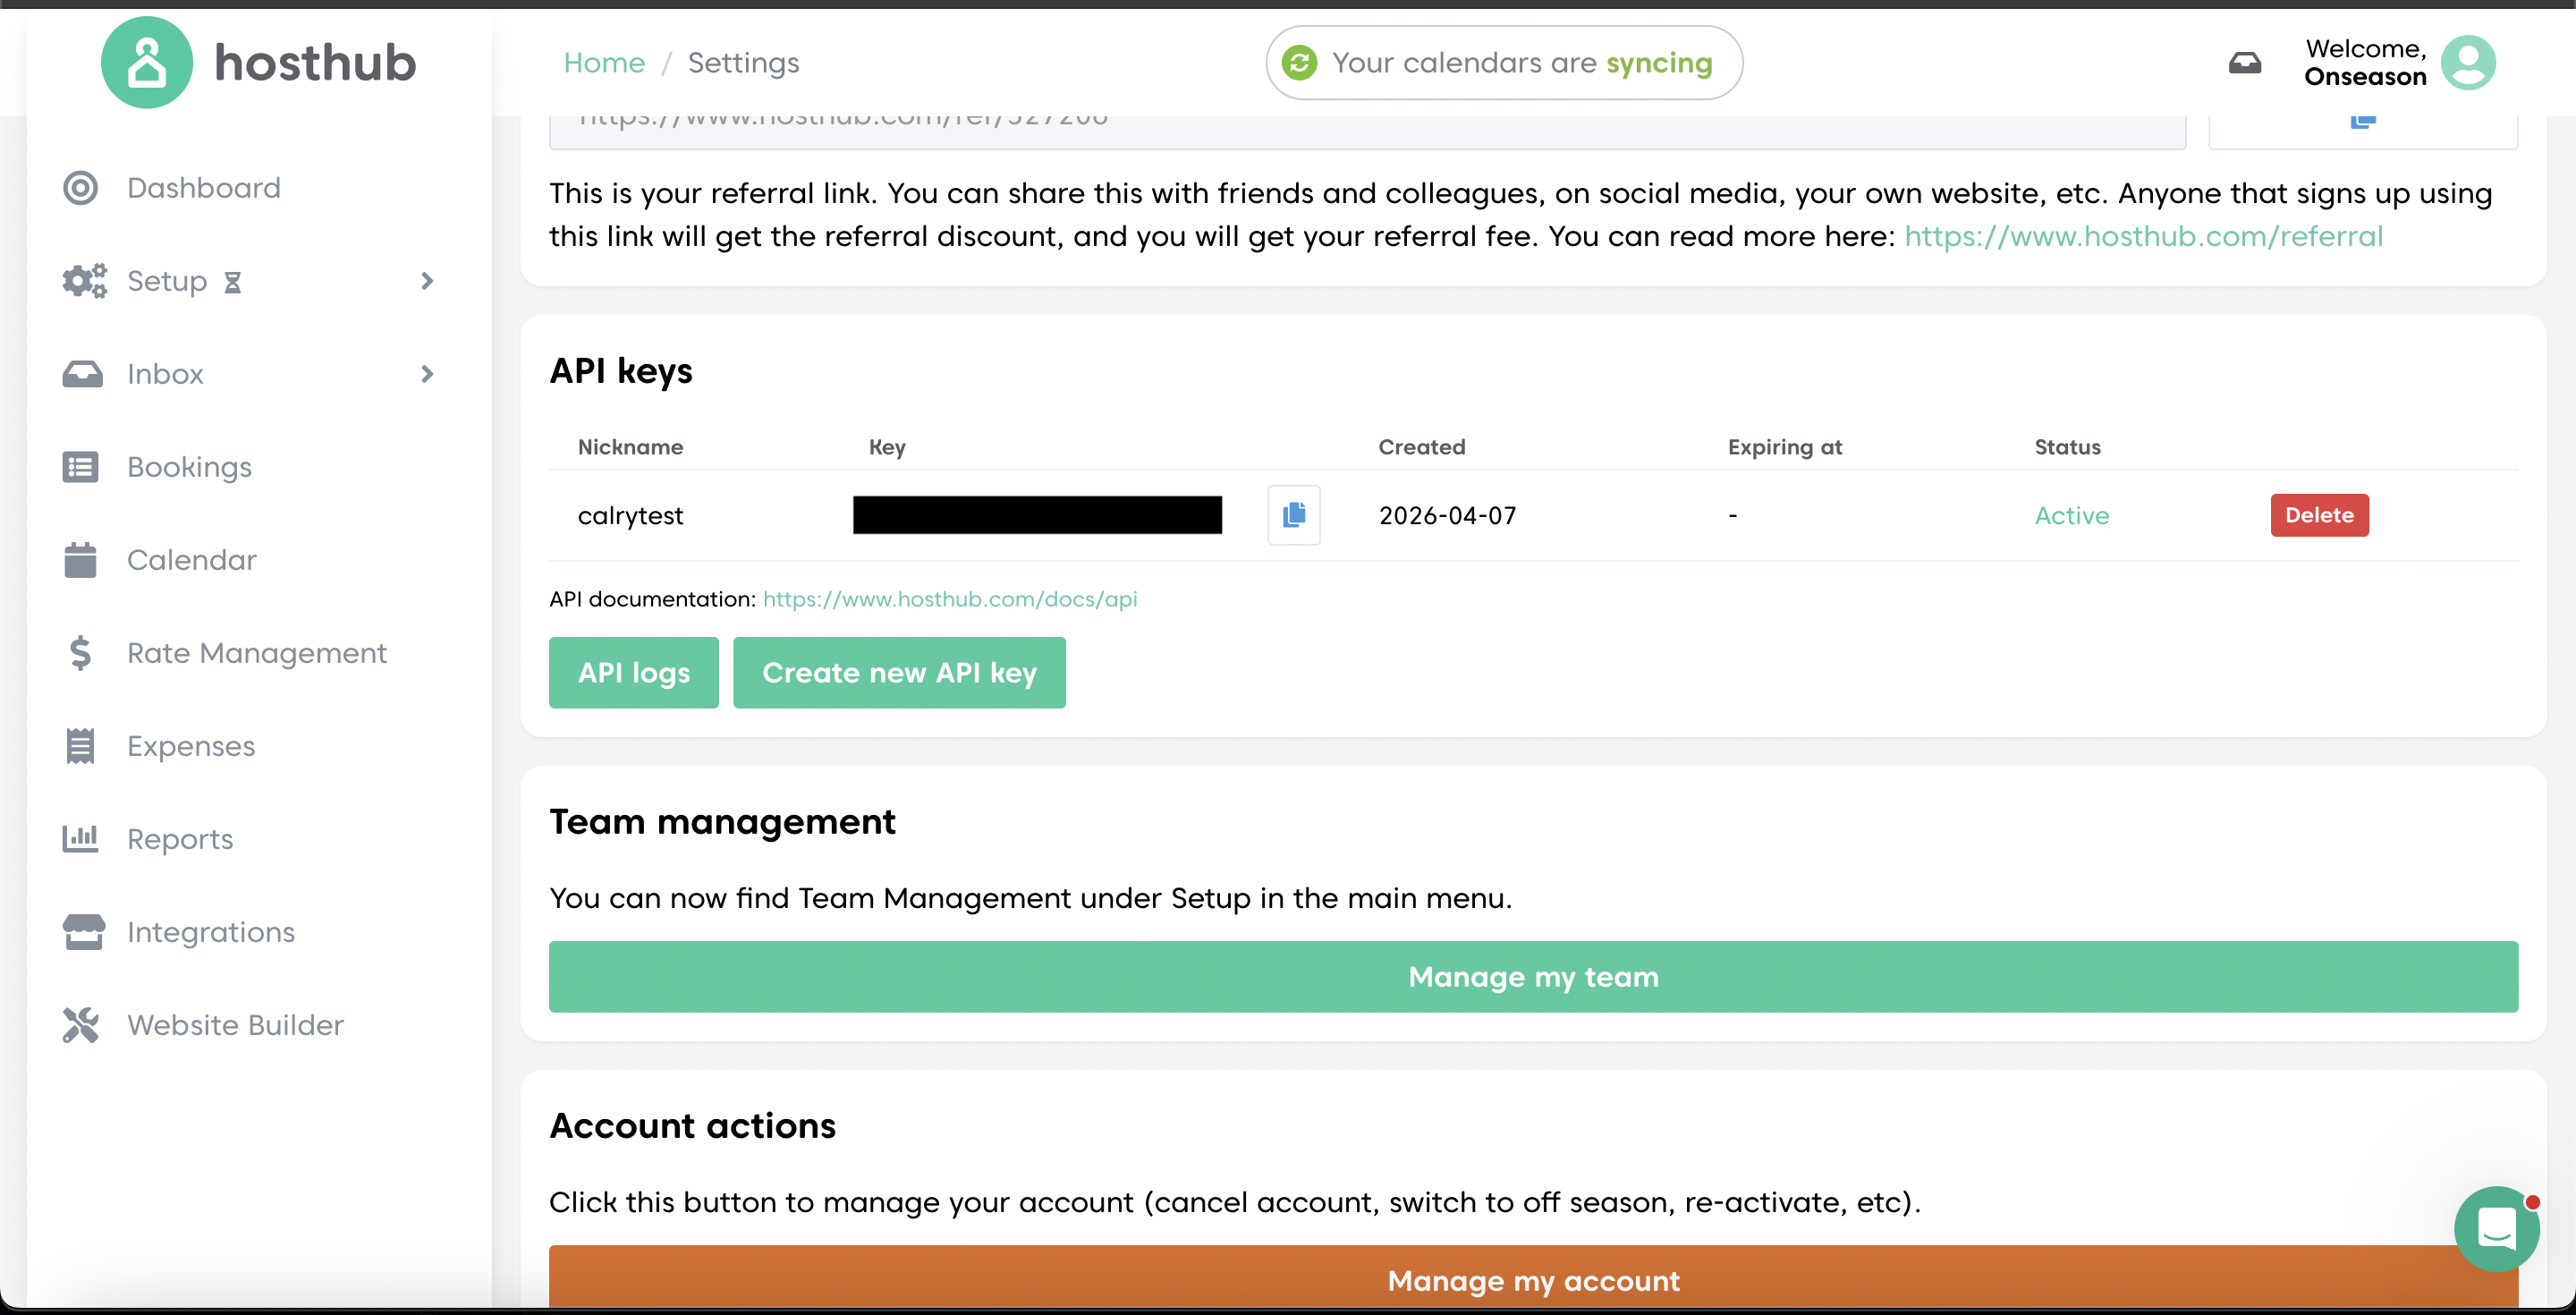Open the Dashboard from the sidebar
The width and height of the screenshot is (2576, 1315).
pyautogui.click(x=204, y=187)
